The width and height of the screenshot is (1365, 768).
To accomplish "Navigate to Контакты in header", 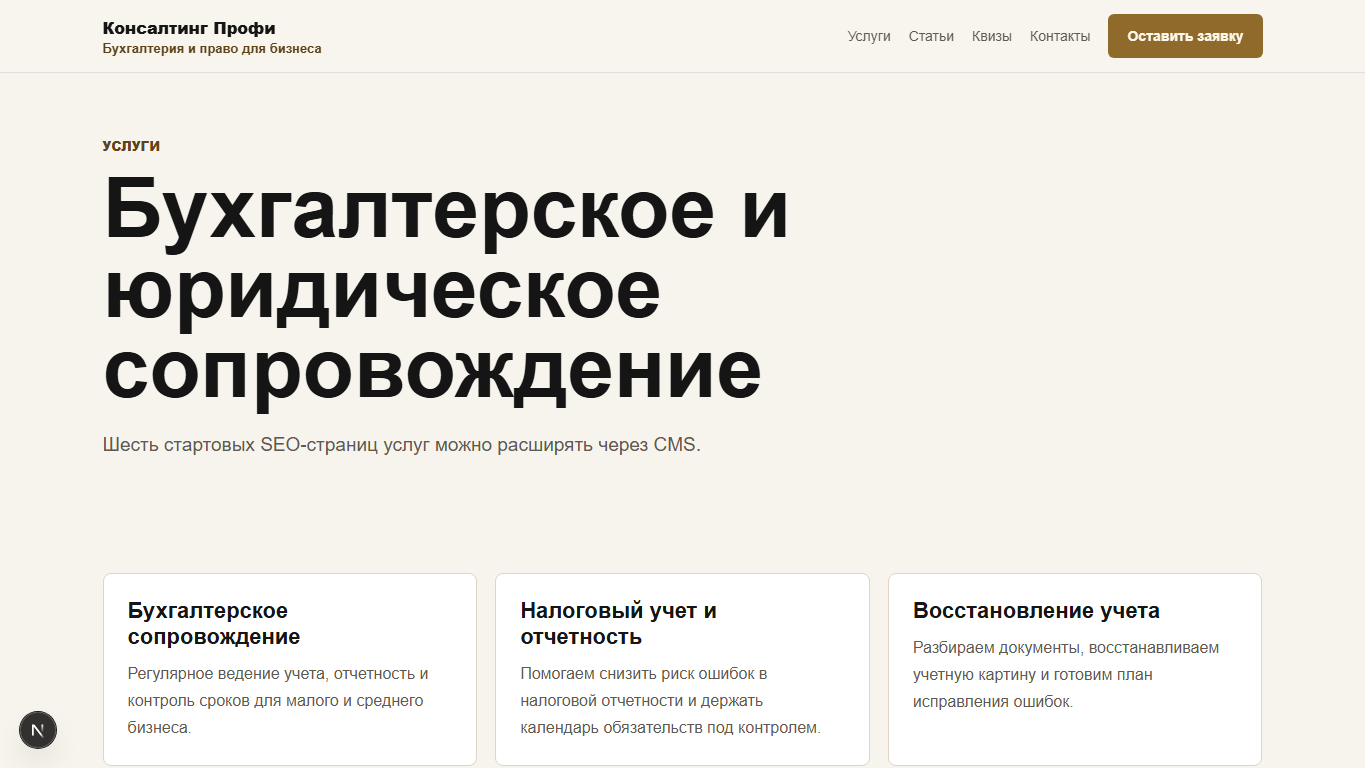I will 1060,36.
